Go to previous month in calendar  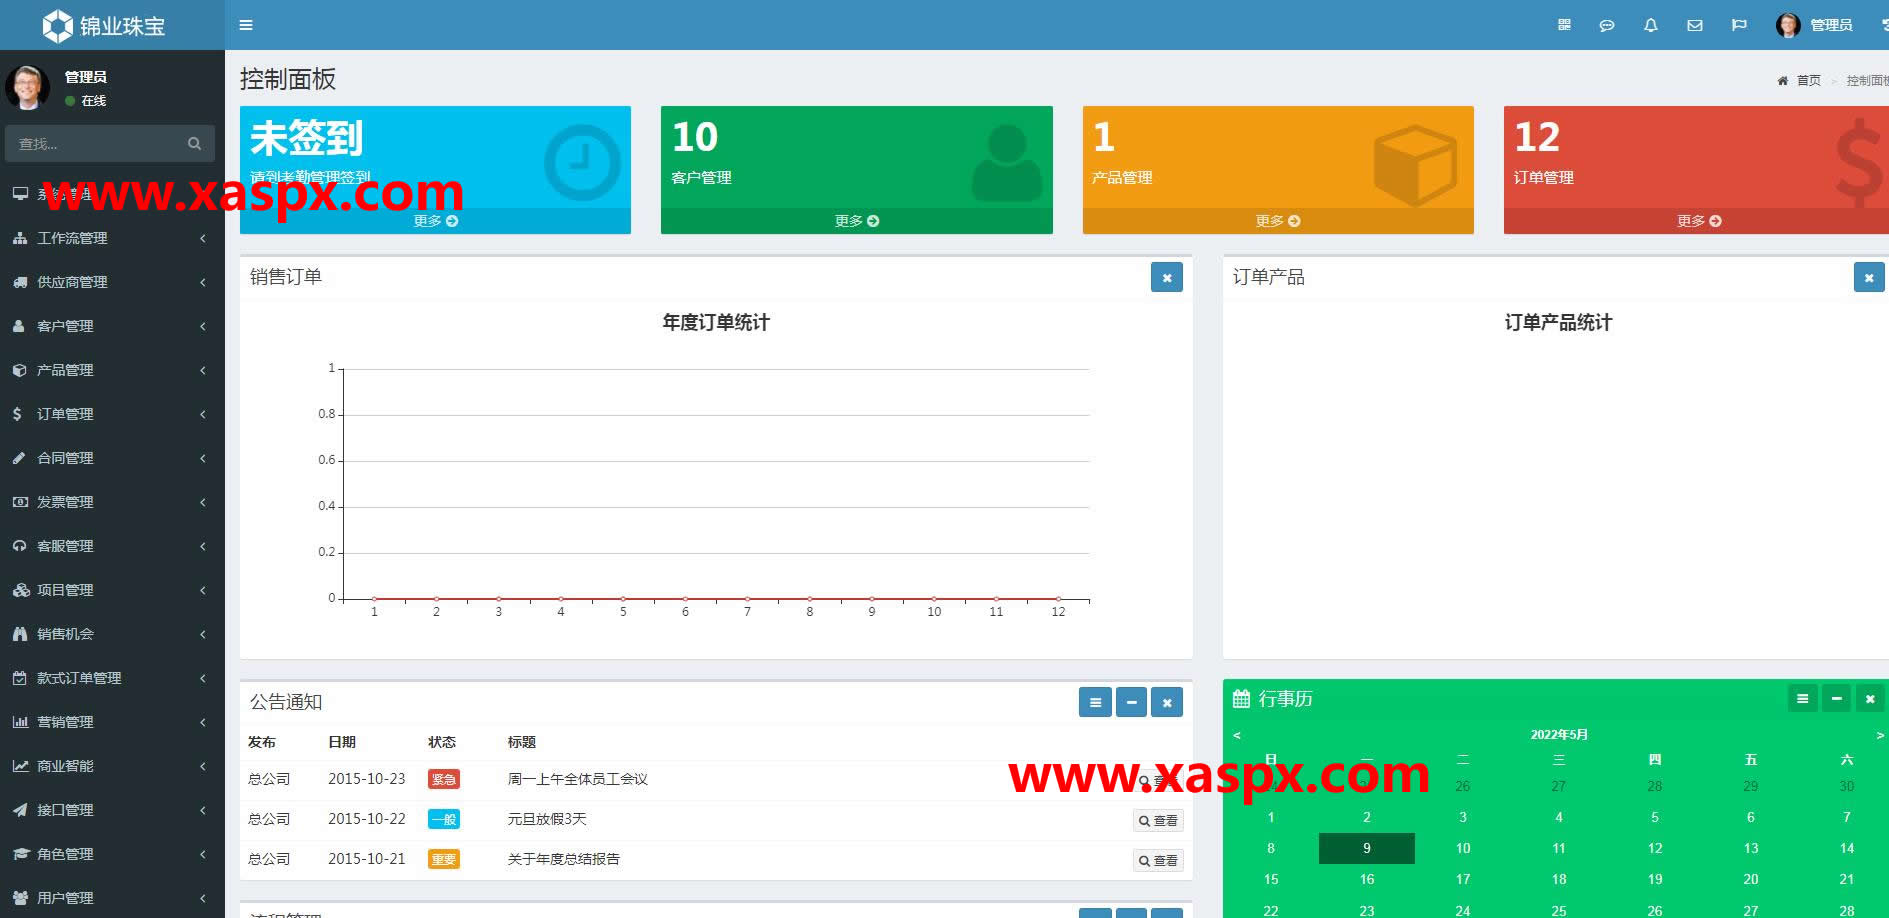click(1237, 735)
